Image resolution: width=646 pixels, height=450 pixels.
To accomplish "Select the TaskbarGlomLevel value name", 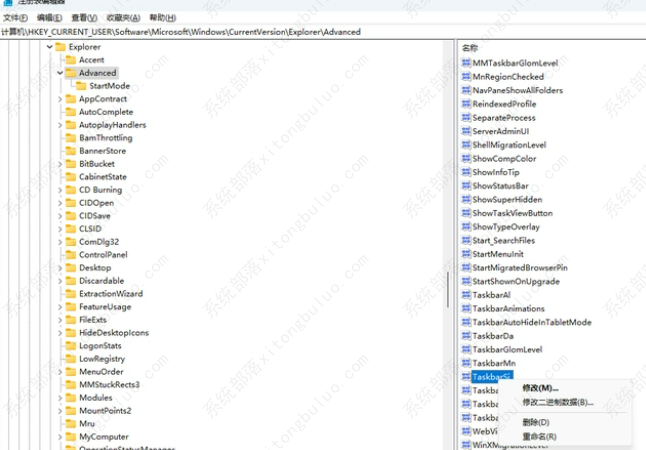I will point(508,349).
